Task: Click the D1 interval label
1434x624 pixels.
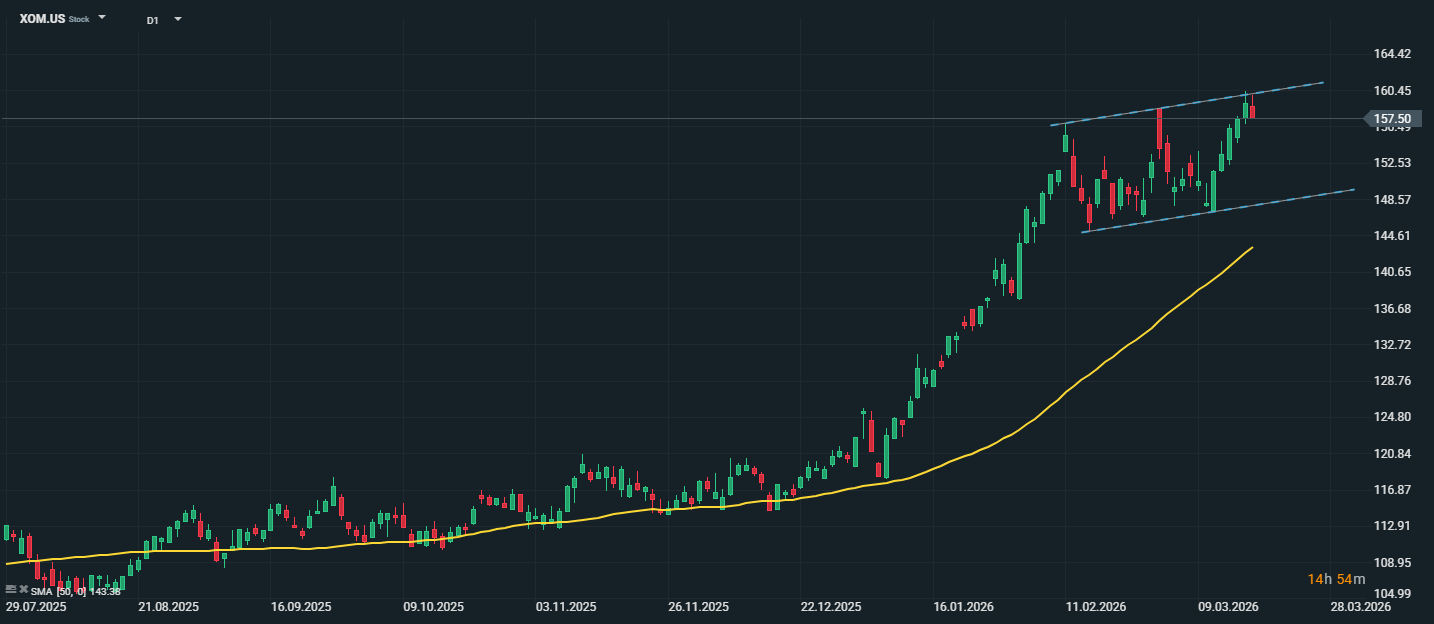Action: tap(152, 20)
